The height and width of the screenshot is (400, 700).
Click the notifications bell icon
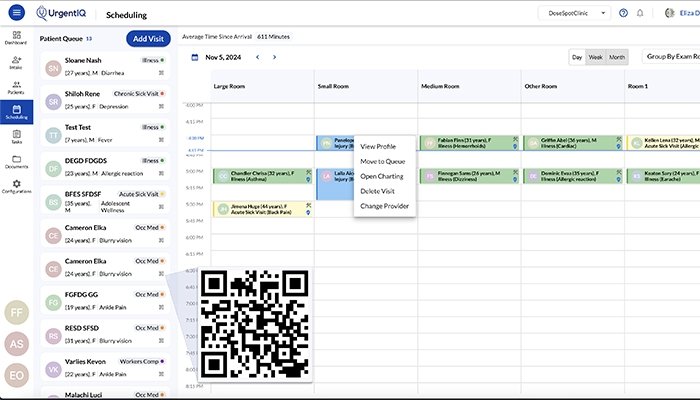640,13
